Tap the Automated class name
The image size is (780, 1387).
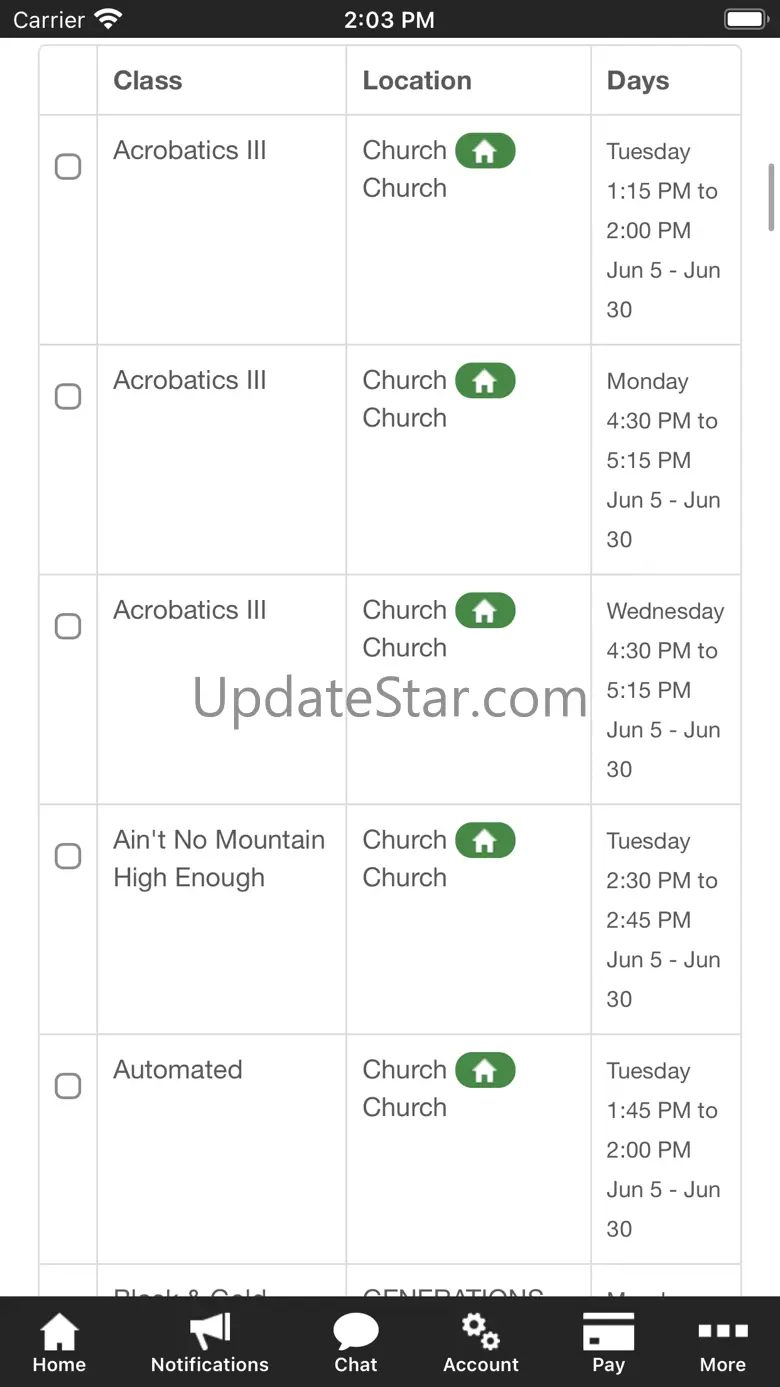(178, 1070)
